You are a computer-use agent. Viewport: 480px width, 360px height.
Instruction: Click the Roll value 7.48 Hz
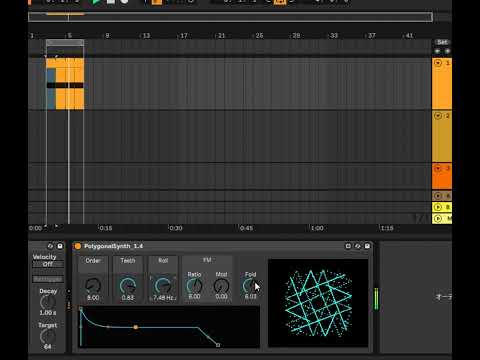tap(163, 297)
